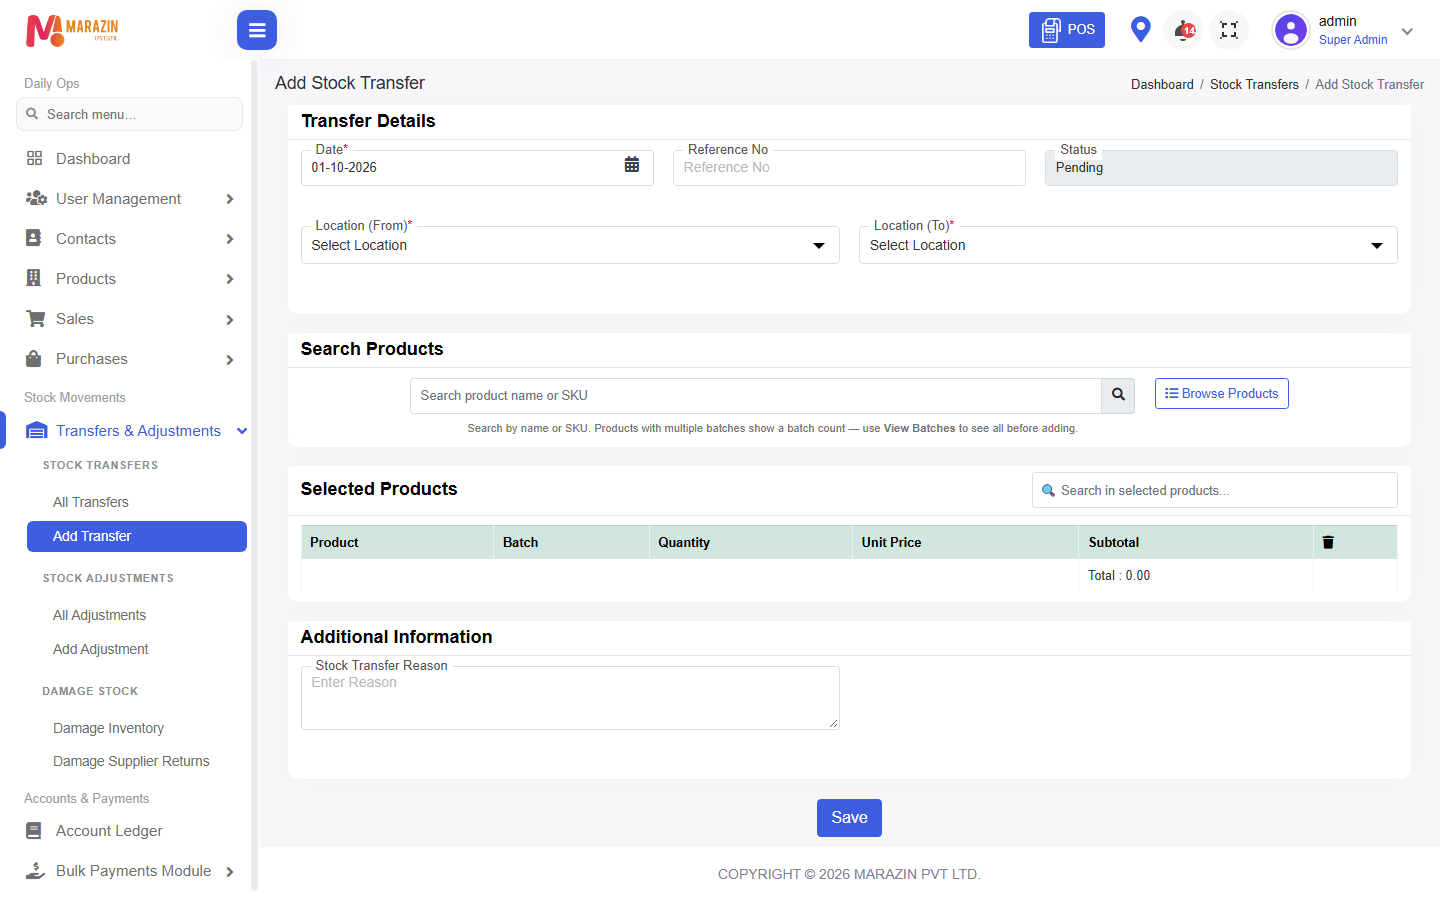
Task: Click the Stock Transfer Reason textarea
Action: [x=570, y=698]
